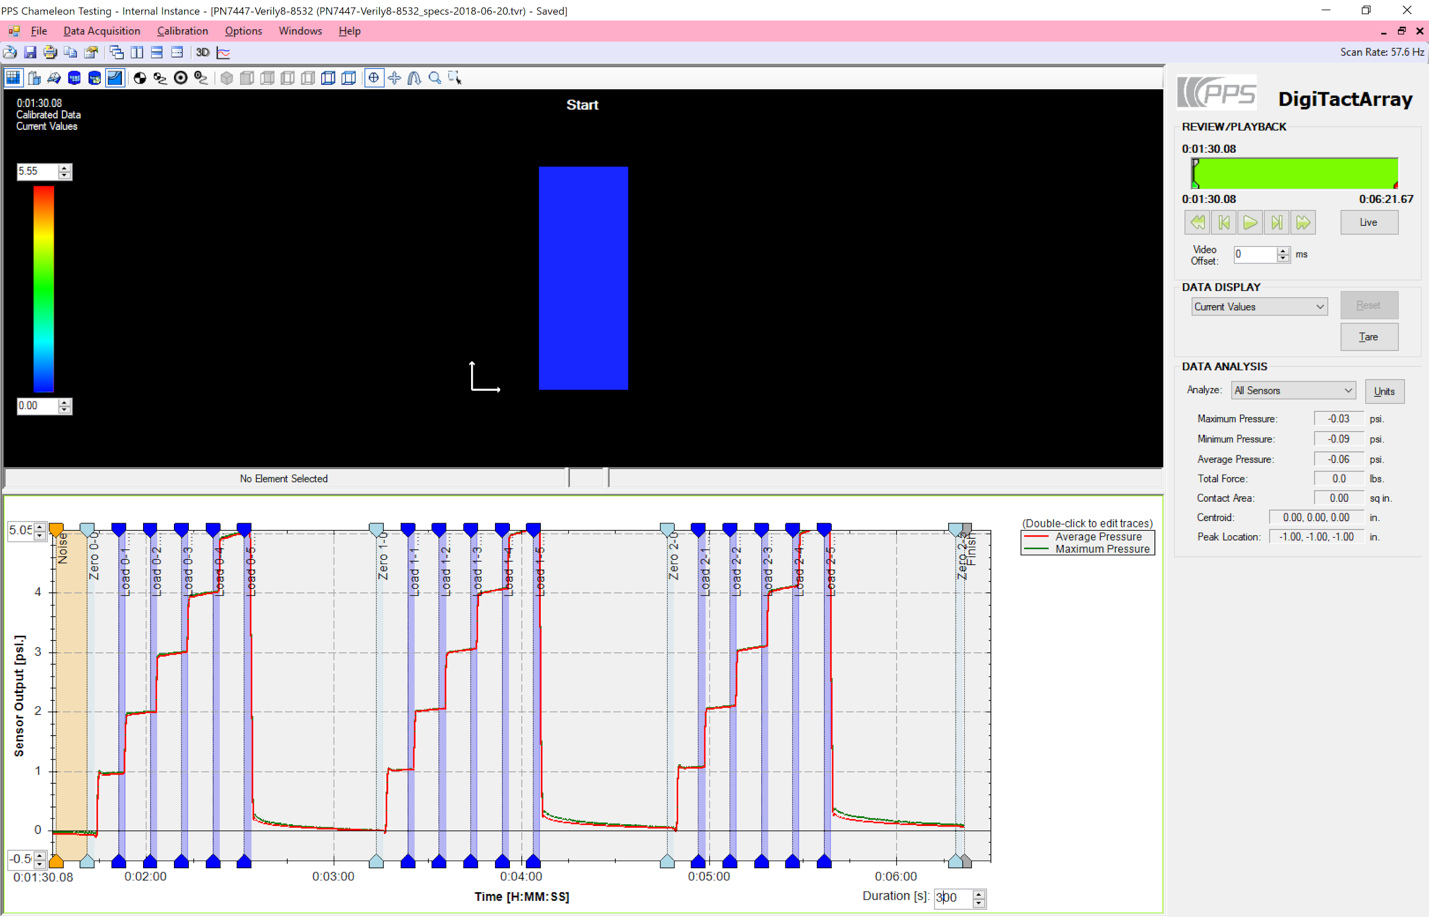Open the Data Acquisition menu
The height and width of the screenshot is (917, 1429).
(100, 31)
